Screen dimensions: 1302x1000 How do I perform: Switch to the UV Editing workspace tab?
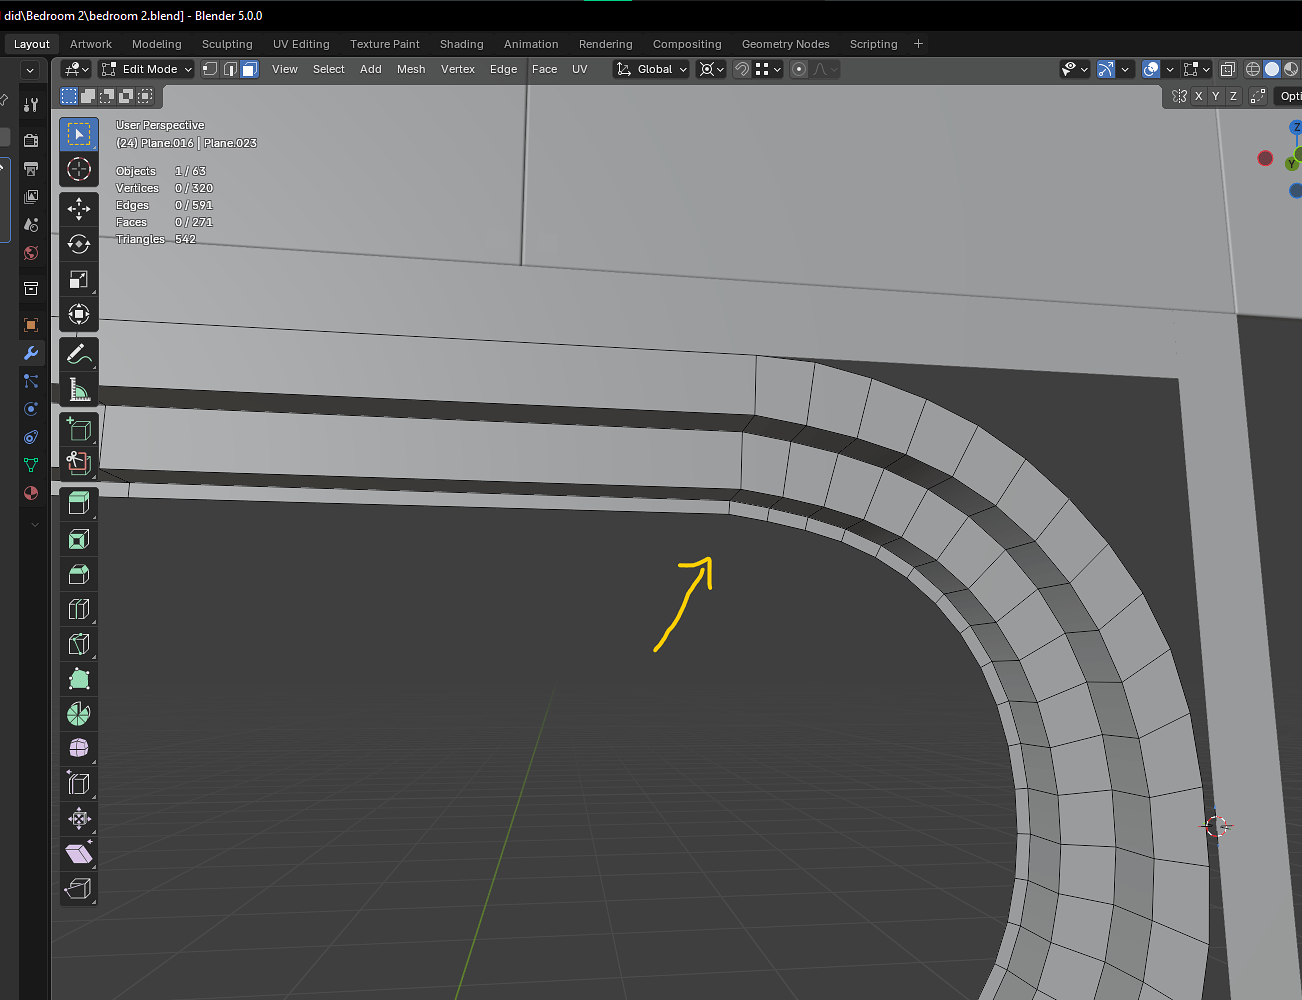tap(301, 44)
